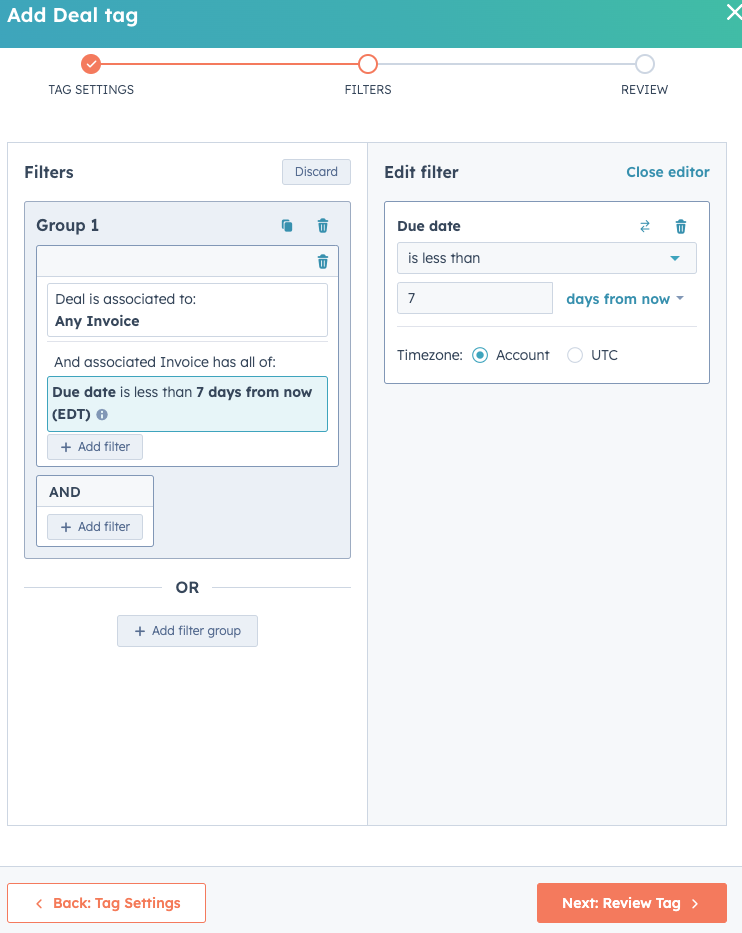Click the Review step circle
This screenshot has height=933, width=742.
pyautogui.click(x=644, y=63)
